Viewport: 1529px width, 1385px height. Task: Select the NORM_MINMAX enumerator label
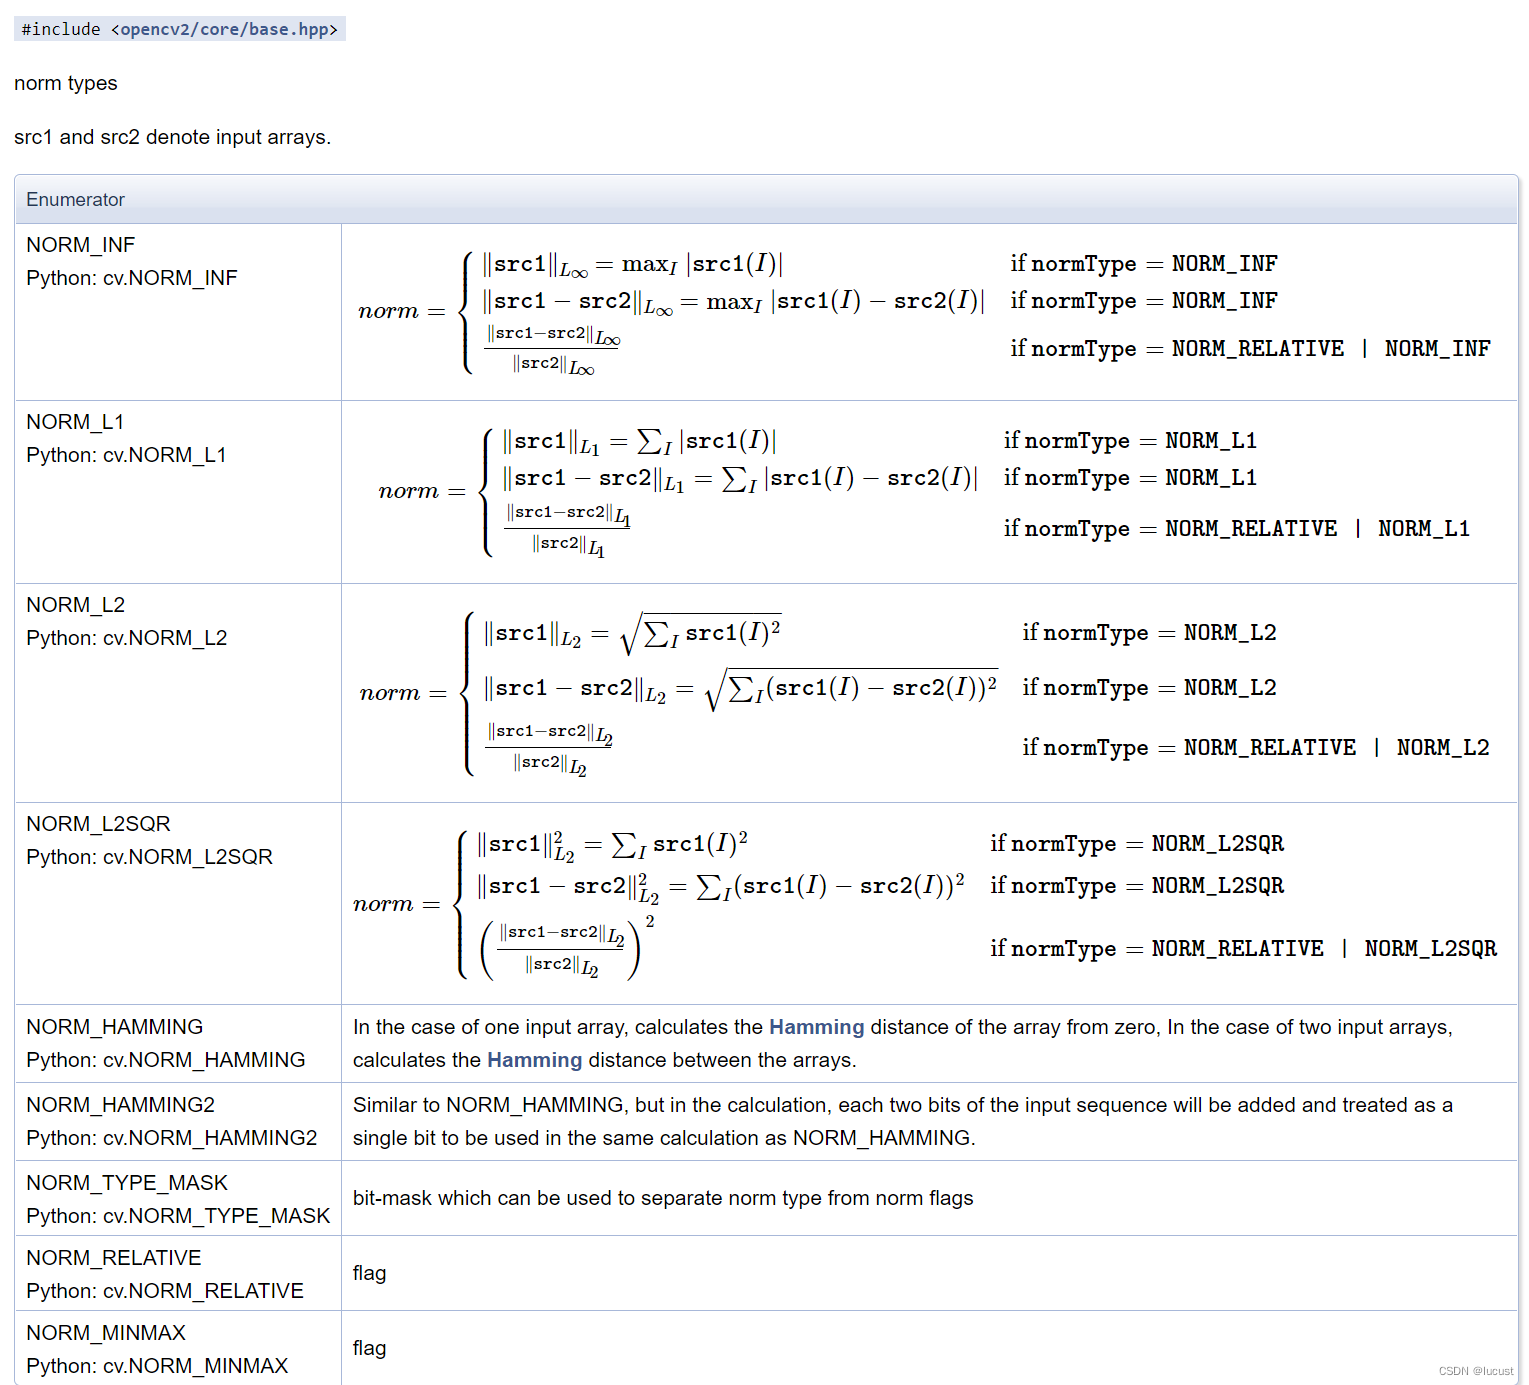click(104, 1333)
